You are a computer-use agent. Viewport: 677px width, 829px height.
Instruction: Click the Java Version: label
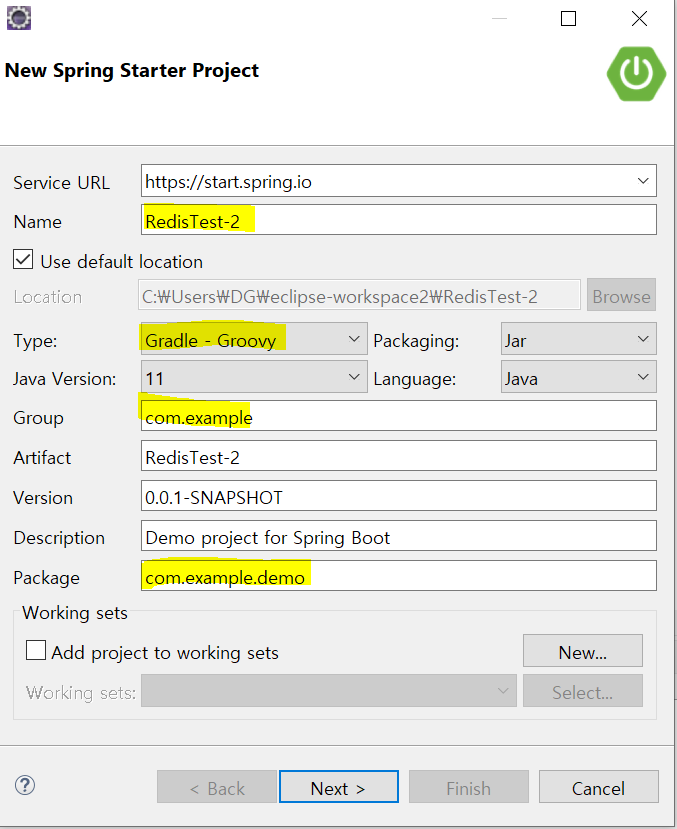(x=64, y=379)
